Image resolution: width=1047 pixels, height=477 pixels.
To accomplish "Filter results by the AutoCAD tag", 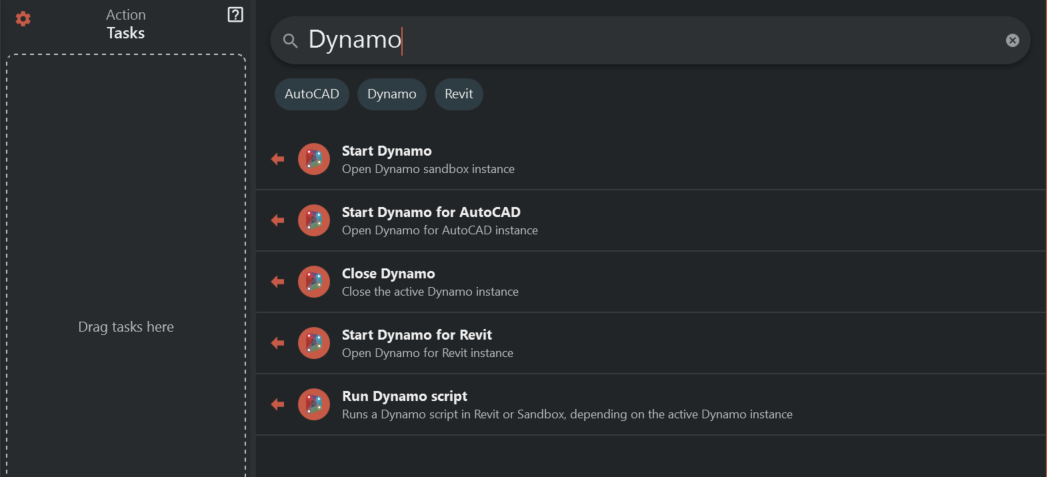I will [x=312, y=94].
